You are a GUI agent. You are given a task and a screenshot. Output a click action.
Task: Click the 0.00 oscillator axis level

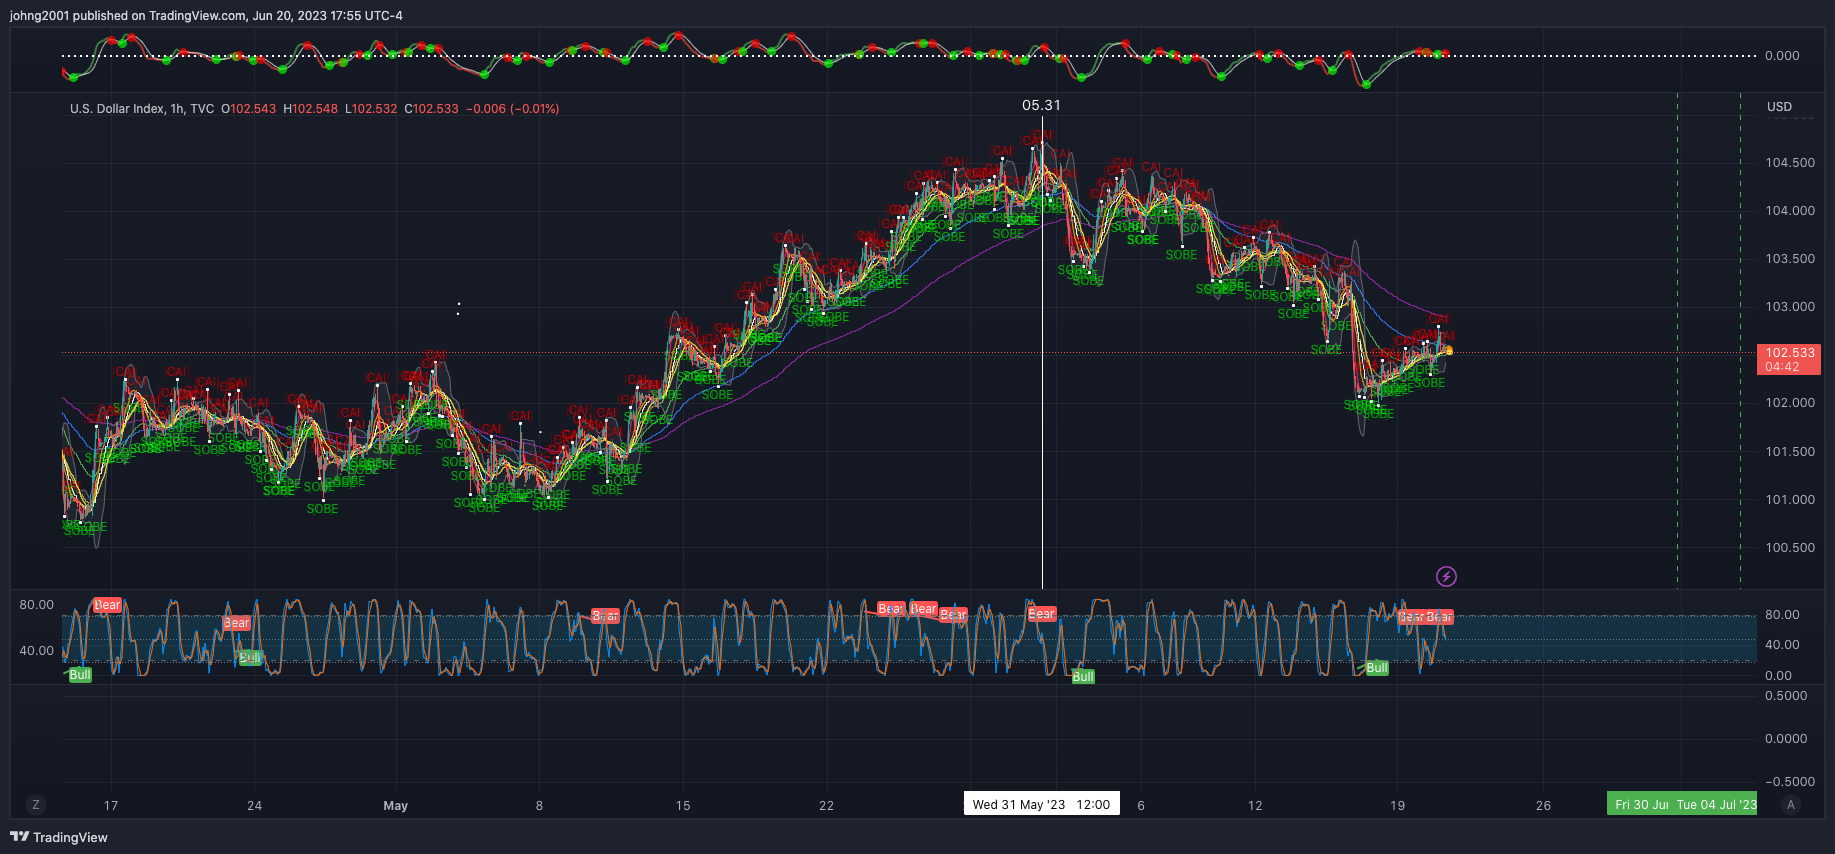[1778, 676]
